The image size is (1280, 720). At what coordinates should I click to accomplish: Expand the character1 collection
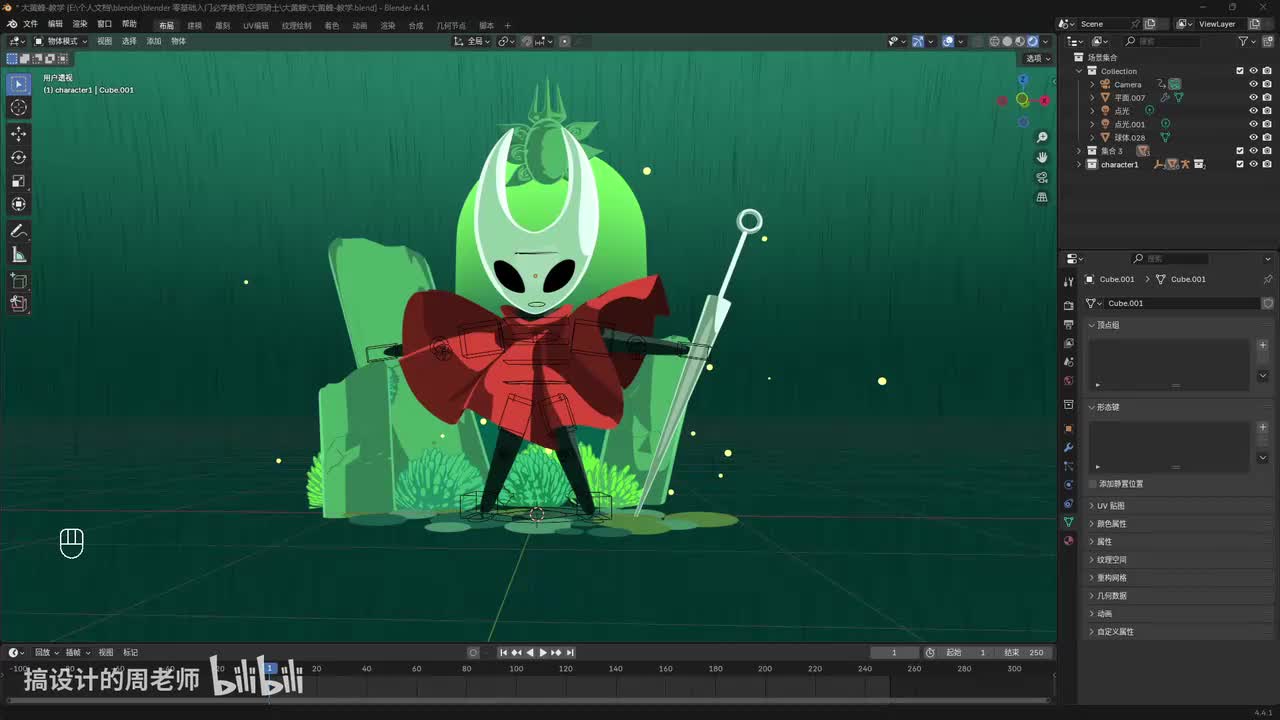(x=1079, y=164)
